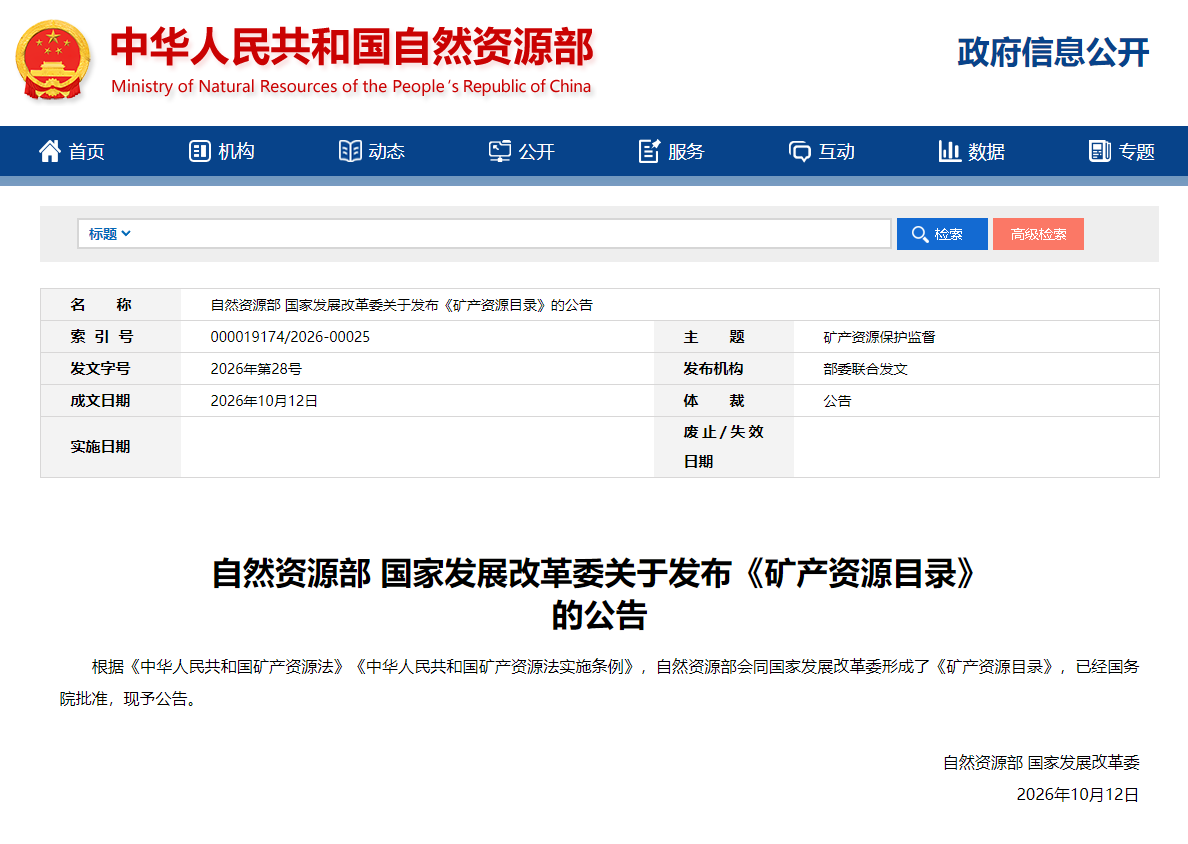The height and width of the screenshot is (844, 1188).
Task: Open the 服务 nav menu item
Action: tap(672, 152)
